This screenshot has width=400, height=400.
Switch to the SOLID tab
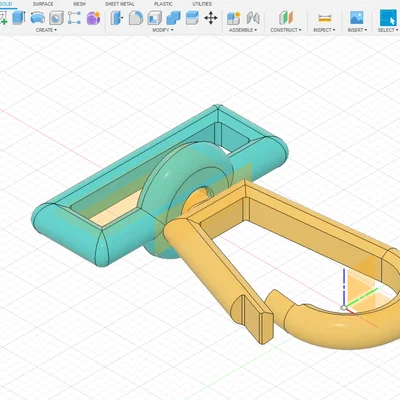[6, 4]
